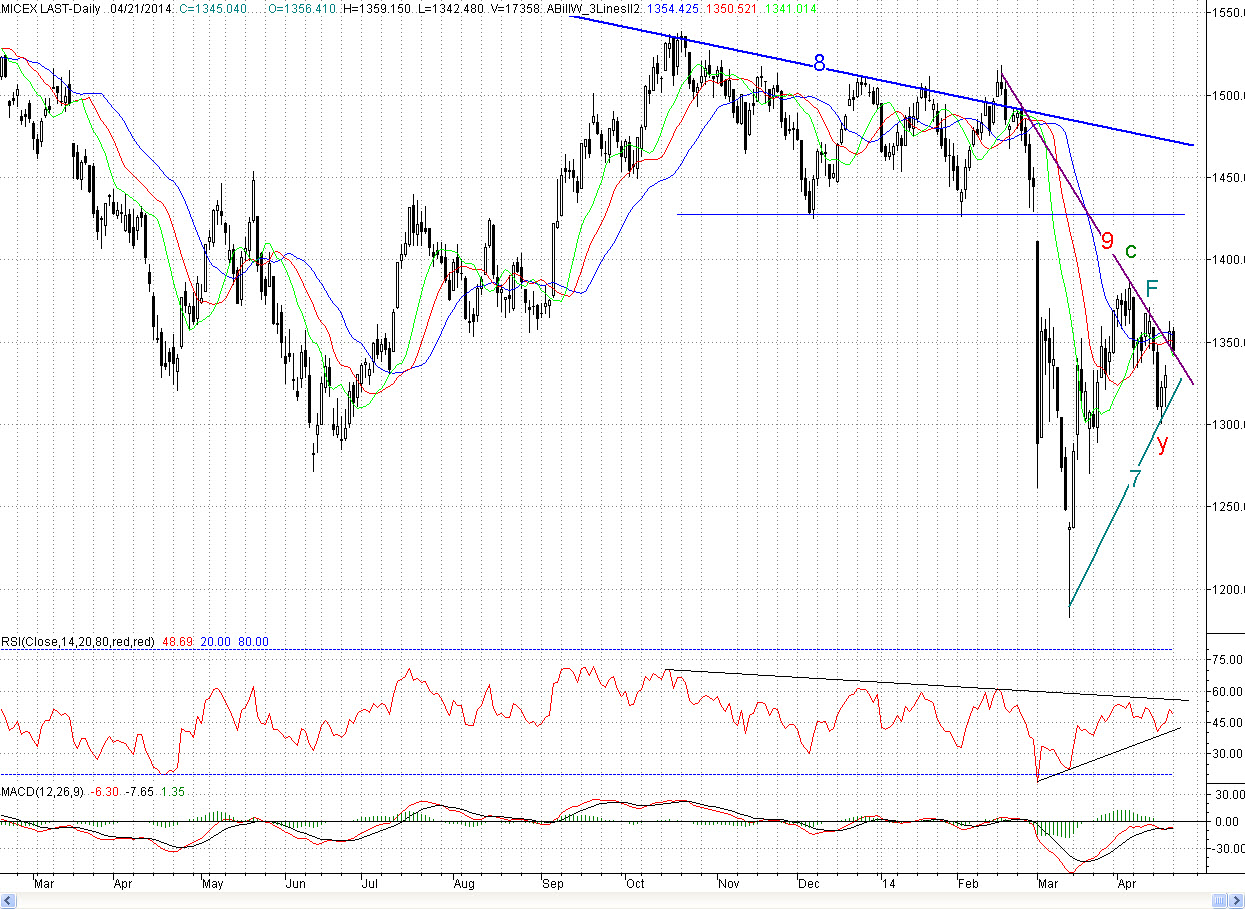Select the red wave label y
Viewport: 1245px width, 909px height.
1162,443
